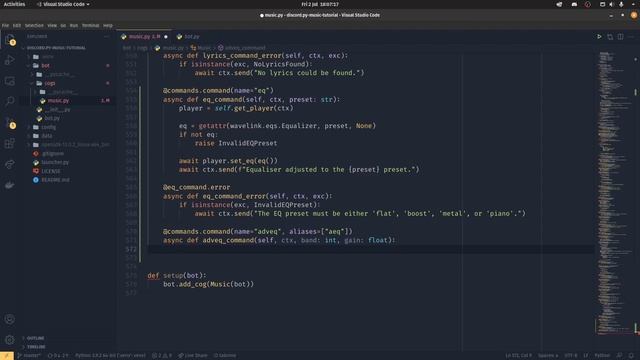Expand __pycache__ folder under bot
The image size is (640, 360).
tap(69, 74)
